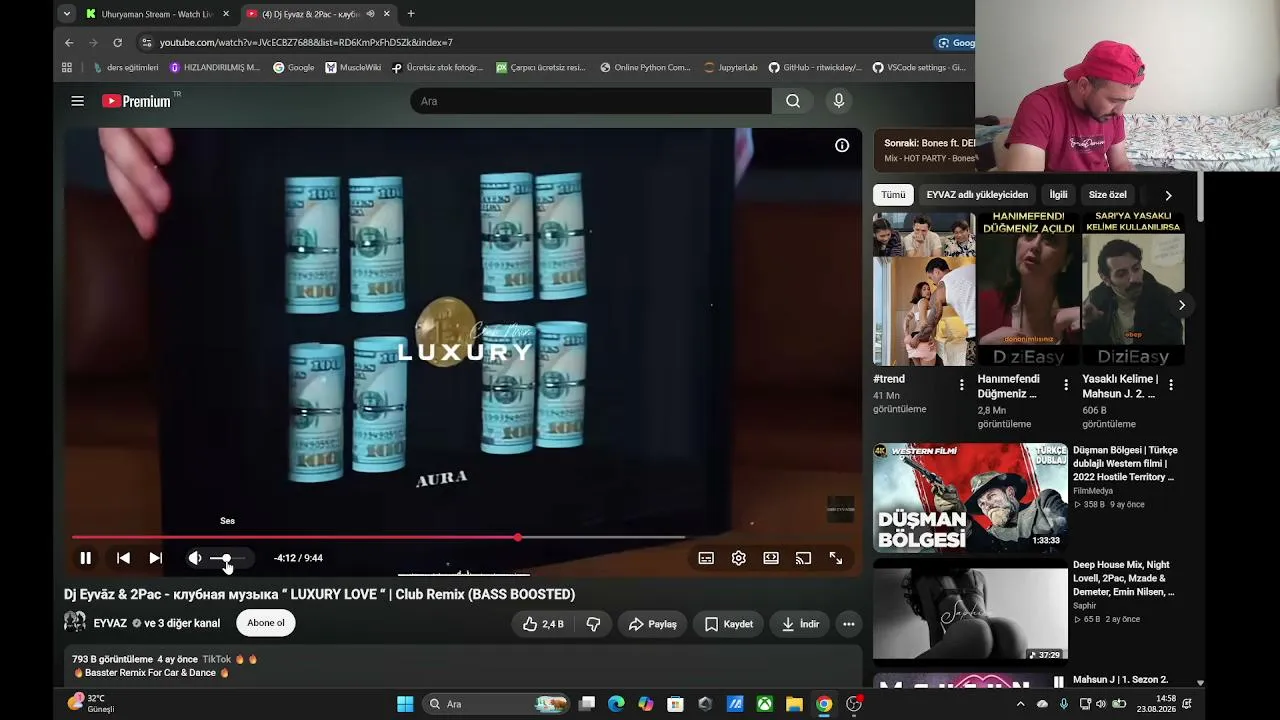Share the video using Paylaş
The height and width of the screenshot is (720, 1280).
[652, 624]
